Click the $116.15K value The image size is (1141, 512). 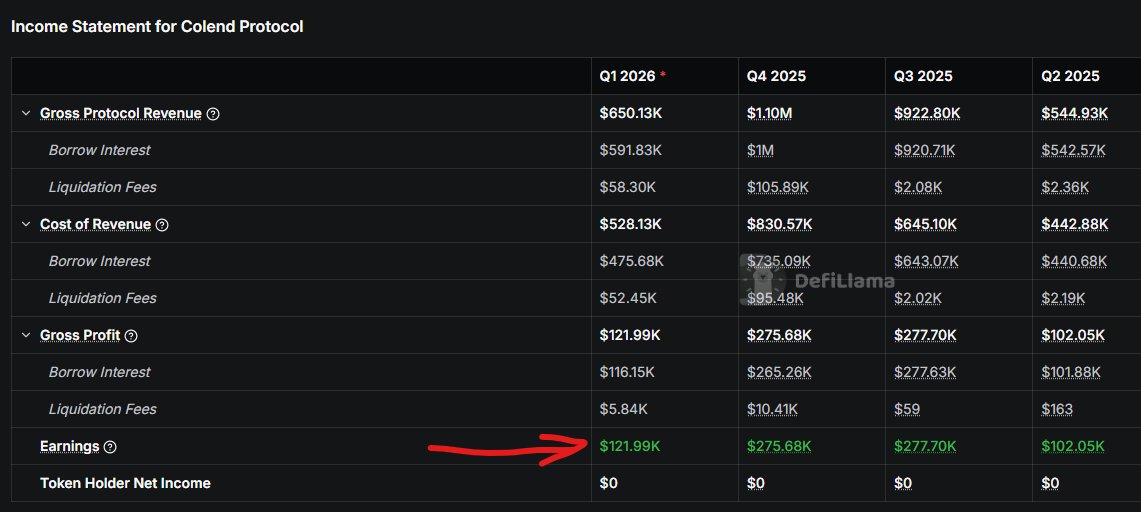click(627, 372)
